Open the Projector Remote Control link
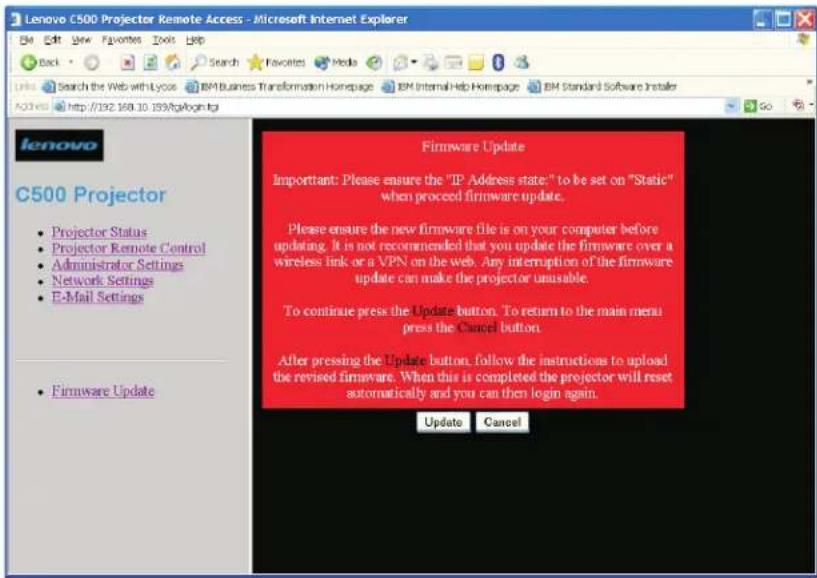 tap(129, 248)
